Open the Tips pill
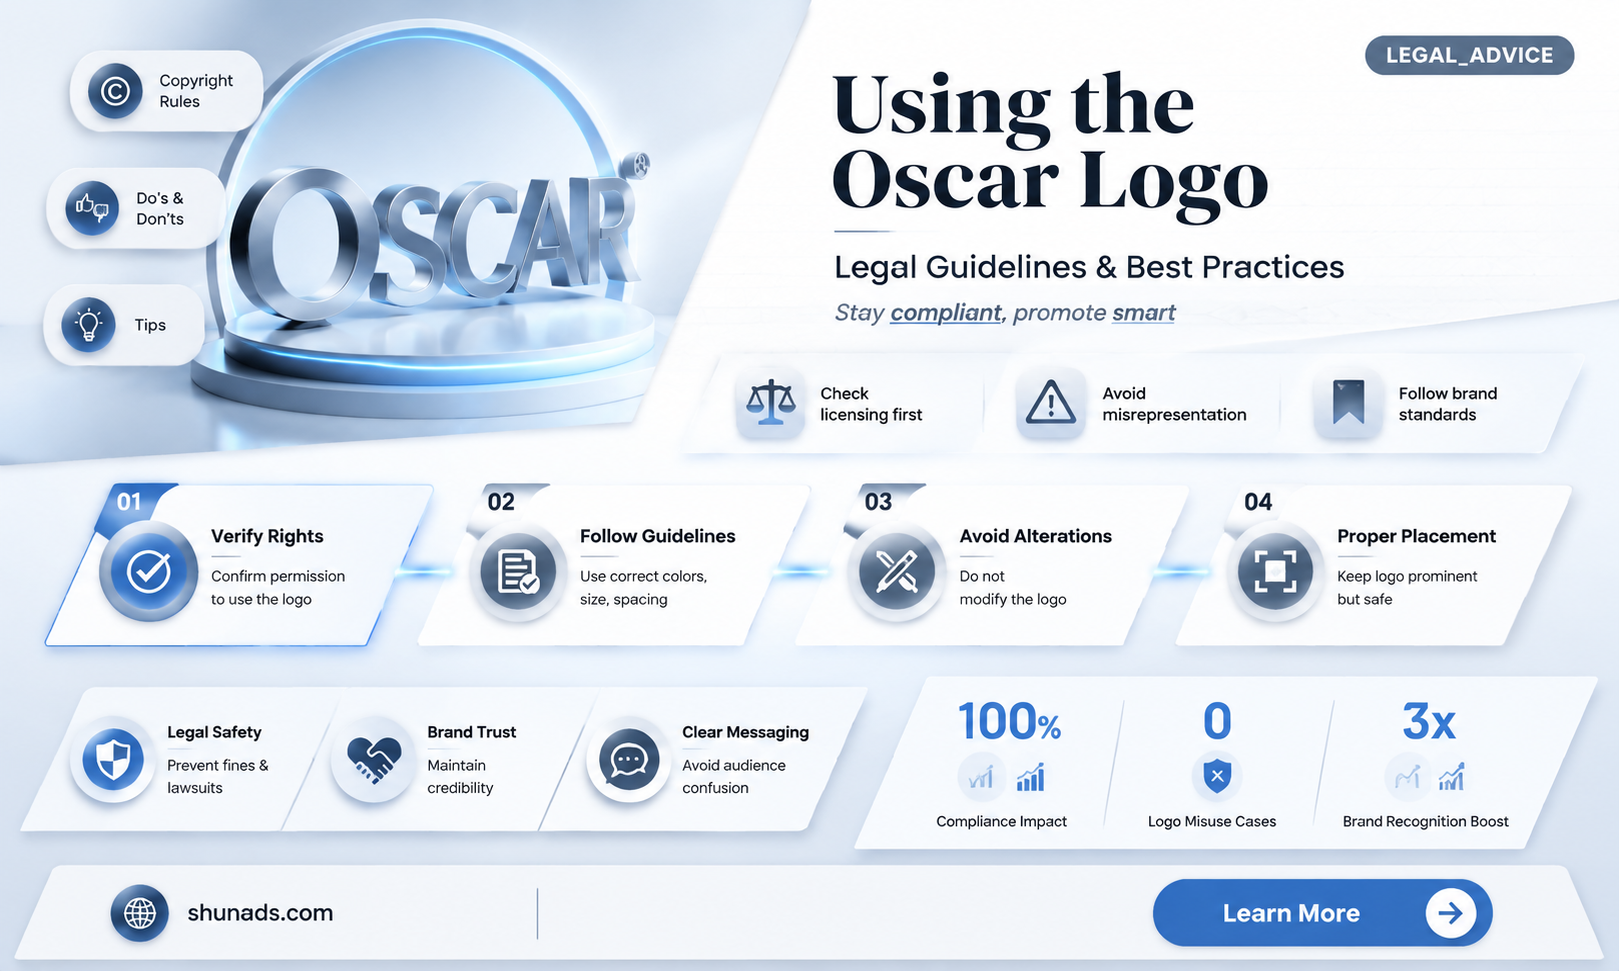 coord(124,325)
